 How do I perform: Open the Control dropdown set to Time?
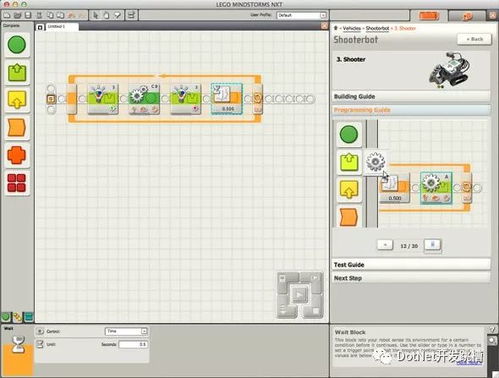click(x=126, y=331)
